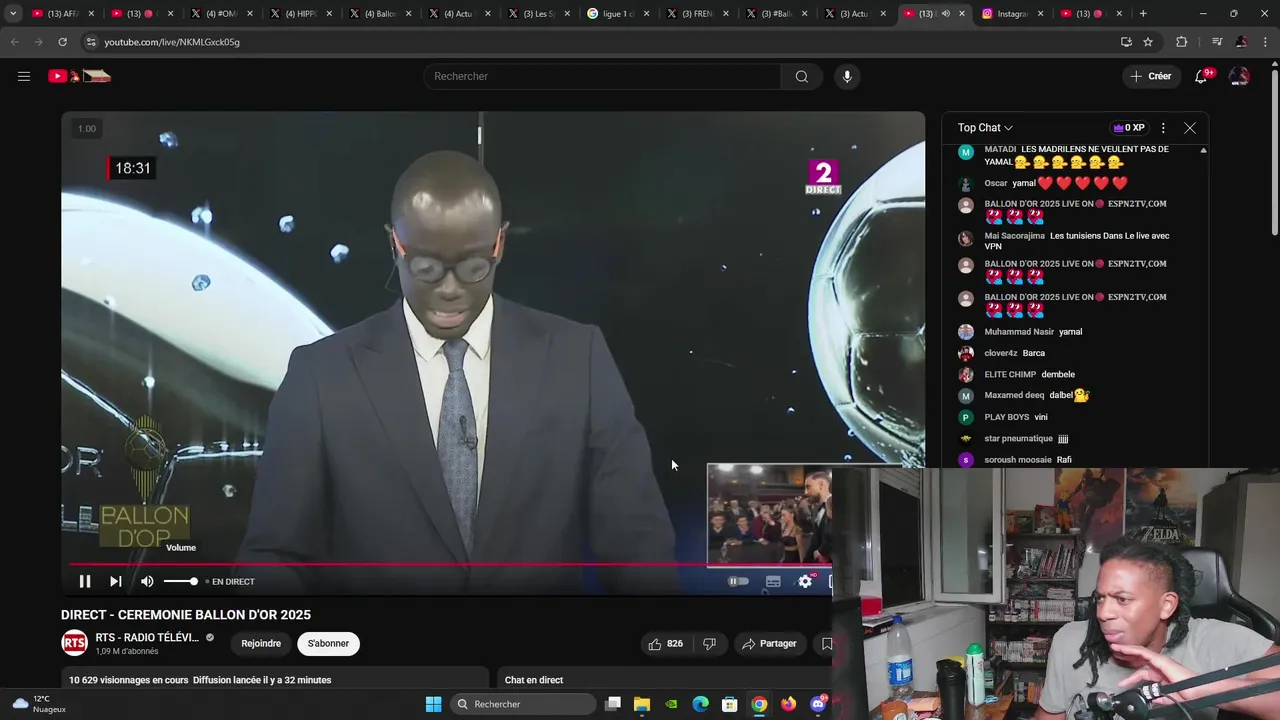This screenshot has height=720, width=1280.
Task: Reload the page with browser refresh
Action: coord(62,42)
